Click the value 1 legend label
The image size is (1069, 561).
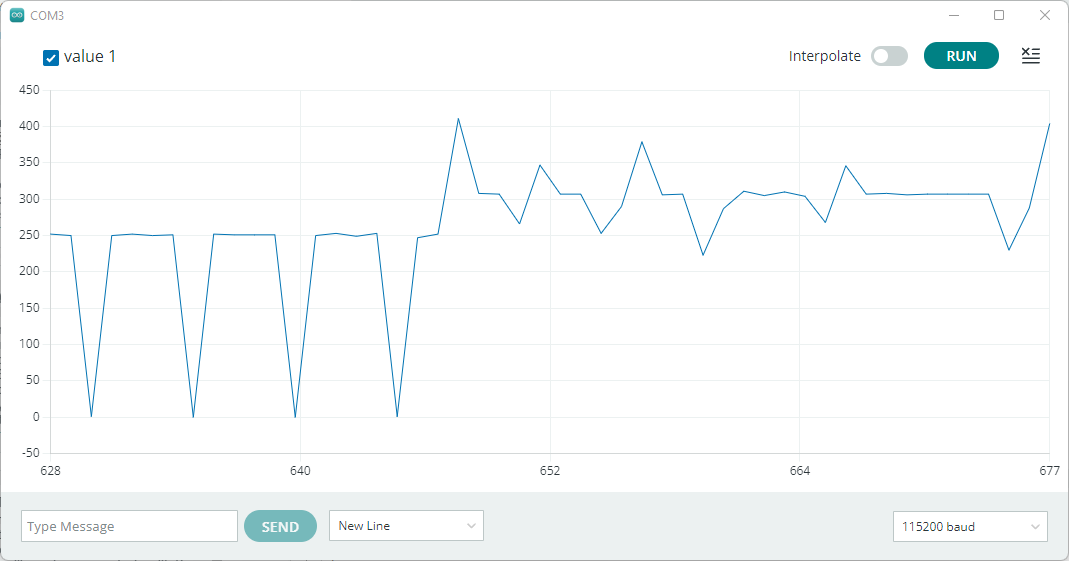coord(89,57)
